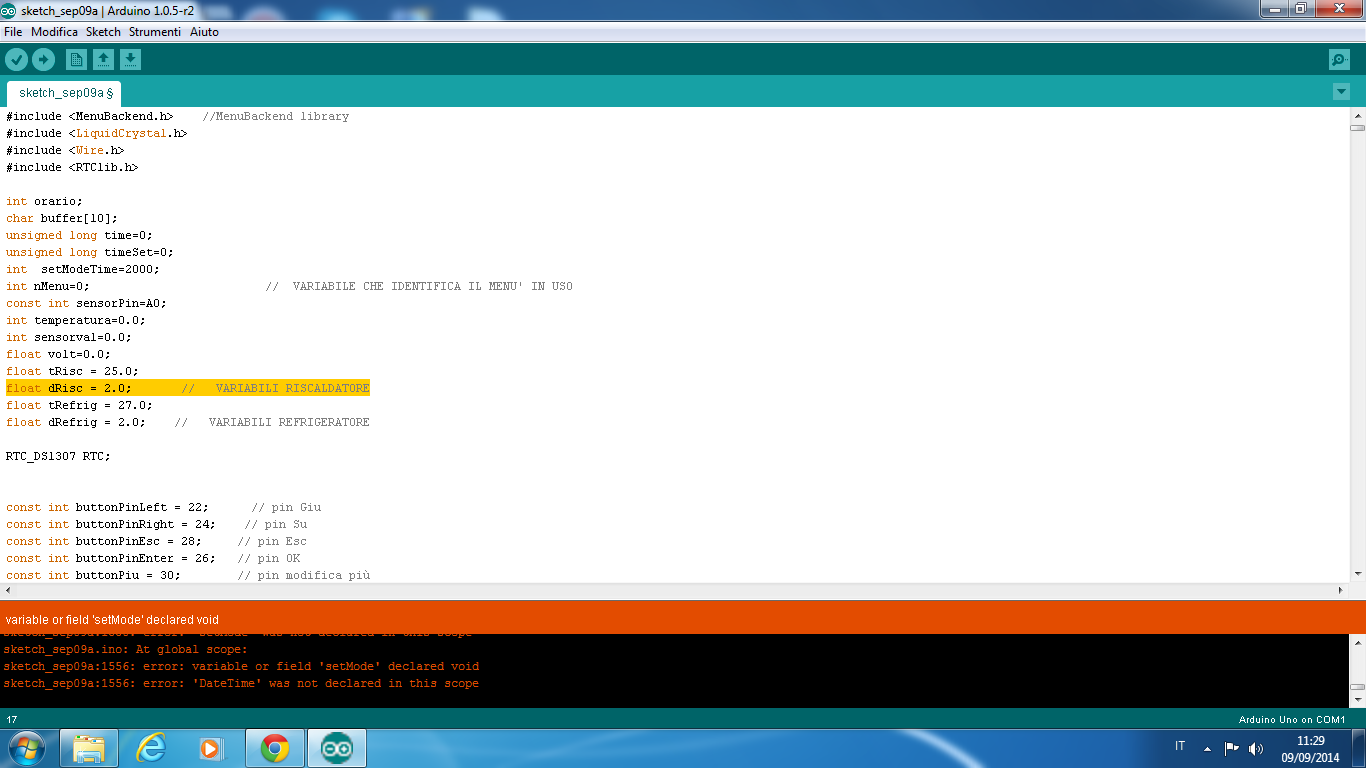Click line 'unsigned long timeSet=0;'
1366x768 pixels.
(x=90, y=252)
